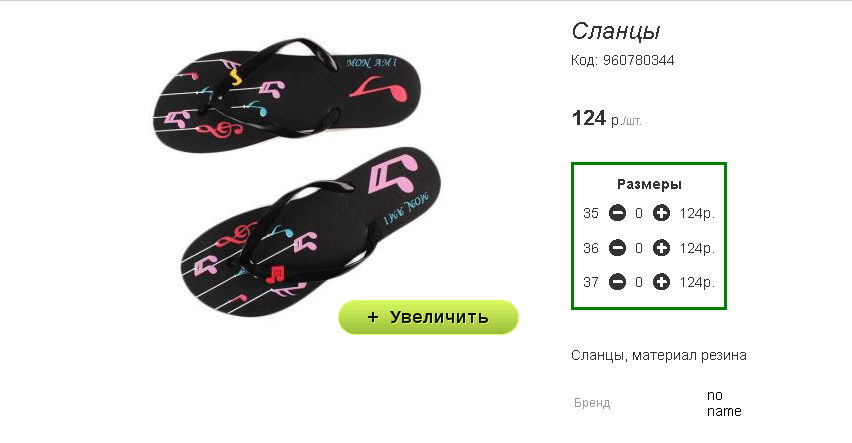Click the green Увеличить enlarge button
852x443 pixels.
tap(428, 317)
